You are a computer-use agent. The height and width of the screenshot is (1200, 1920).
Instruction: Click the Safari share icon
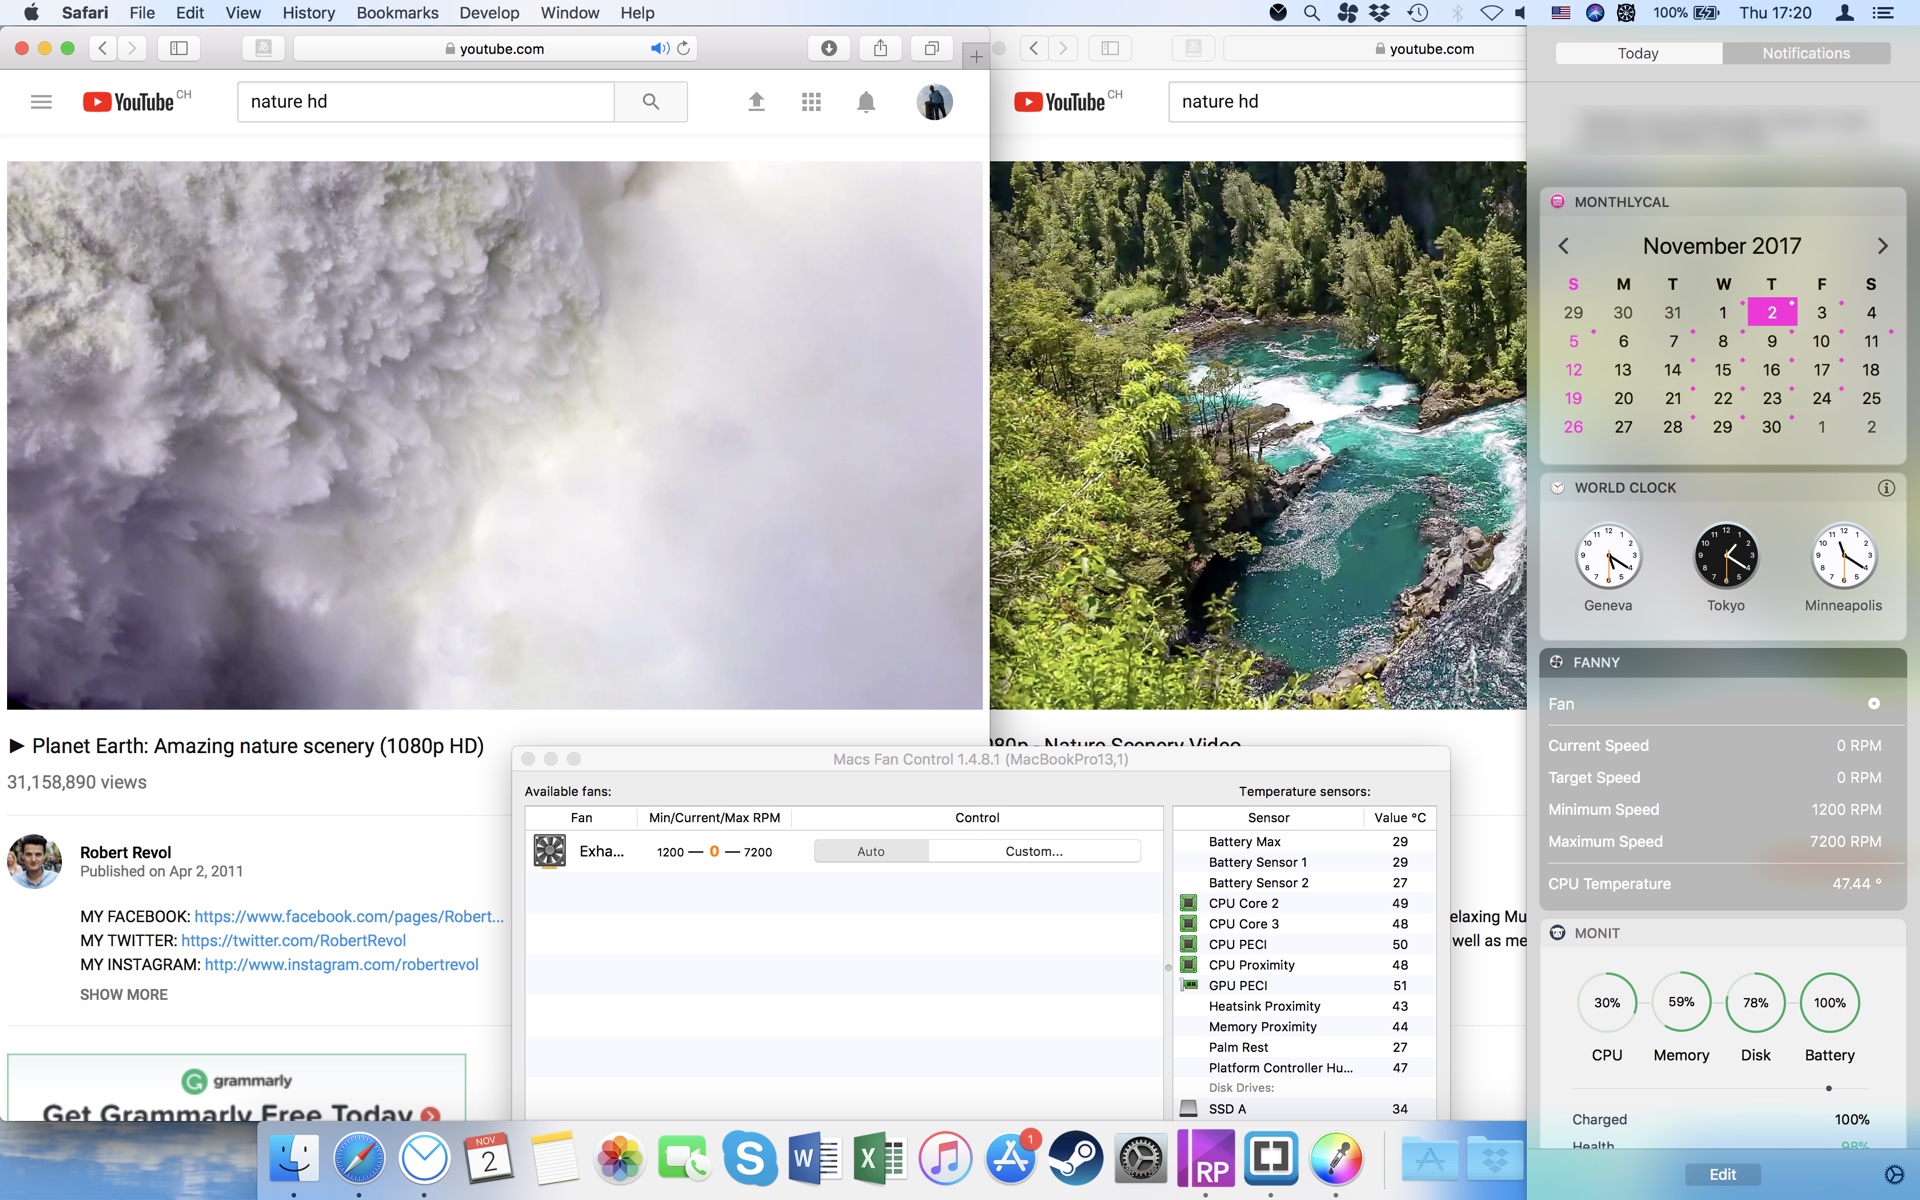click(x=880, y=48)
